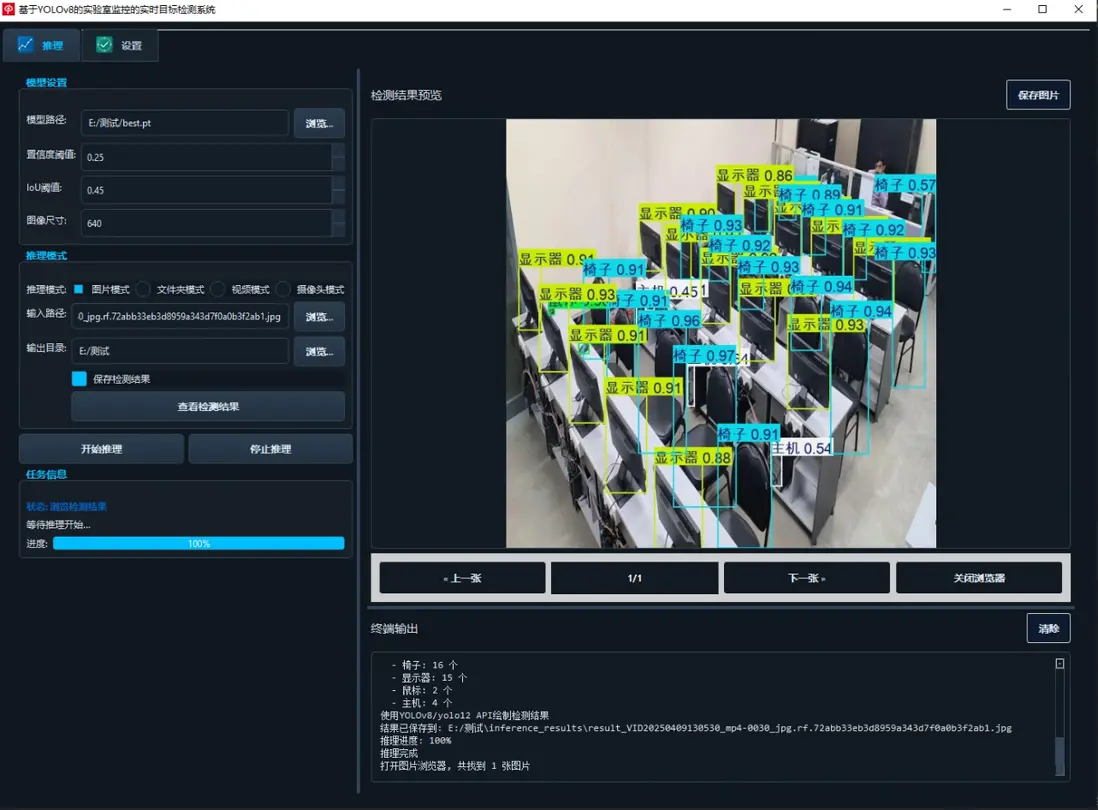Click the settings tab checkmark icon
The width and height of the screenshot is (1098, 810).
pos(104,45)
